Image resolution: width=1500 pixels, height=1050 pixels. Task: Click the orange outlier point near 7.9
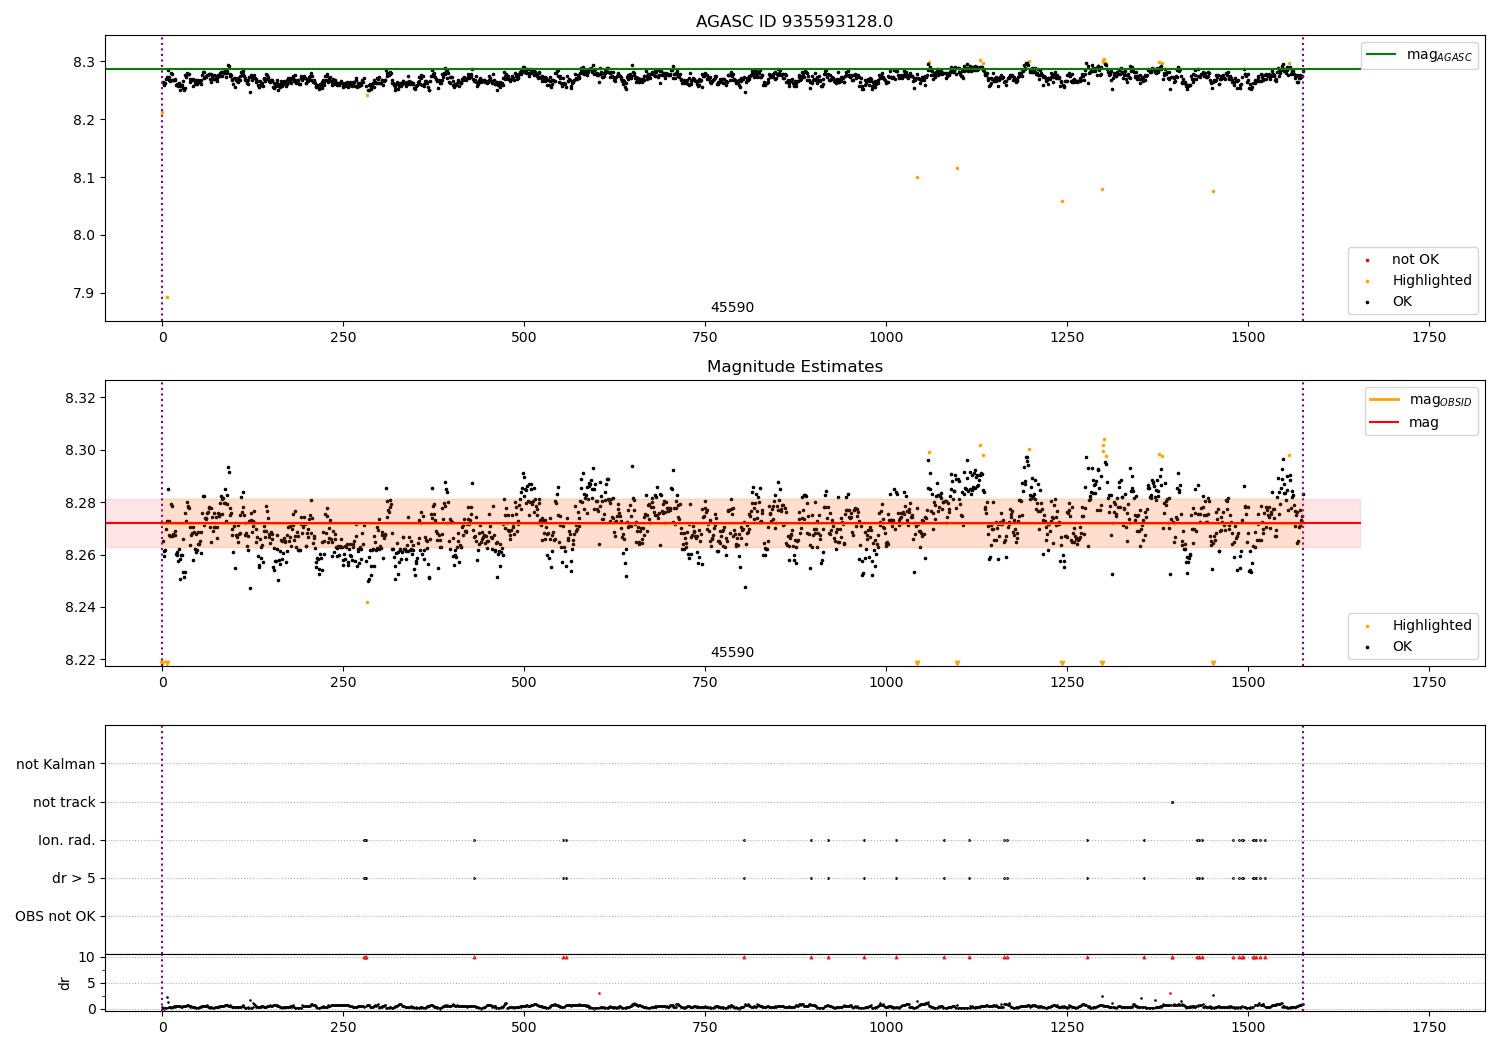(167, 297)
